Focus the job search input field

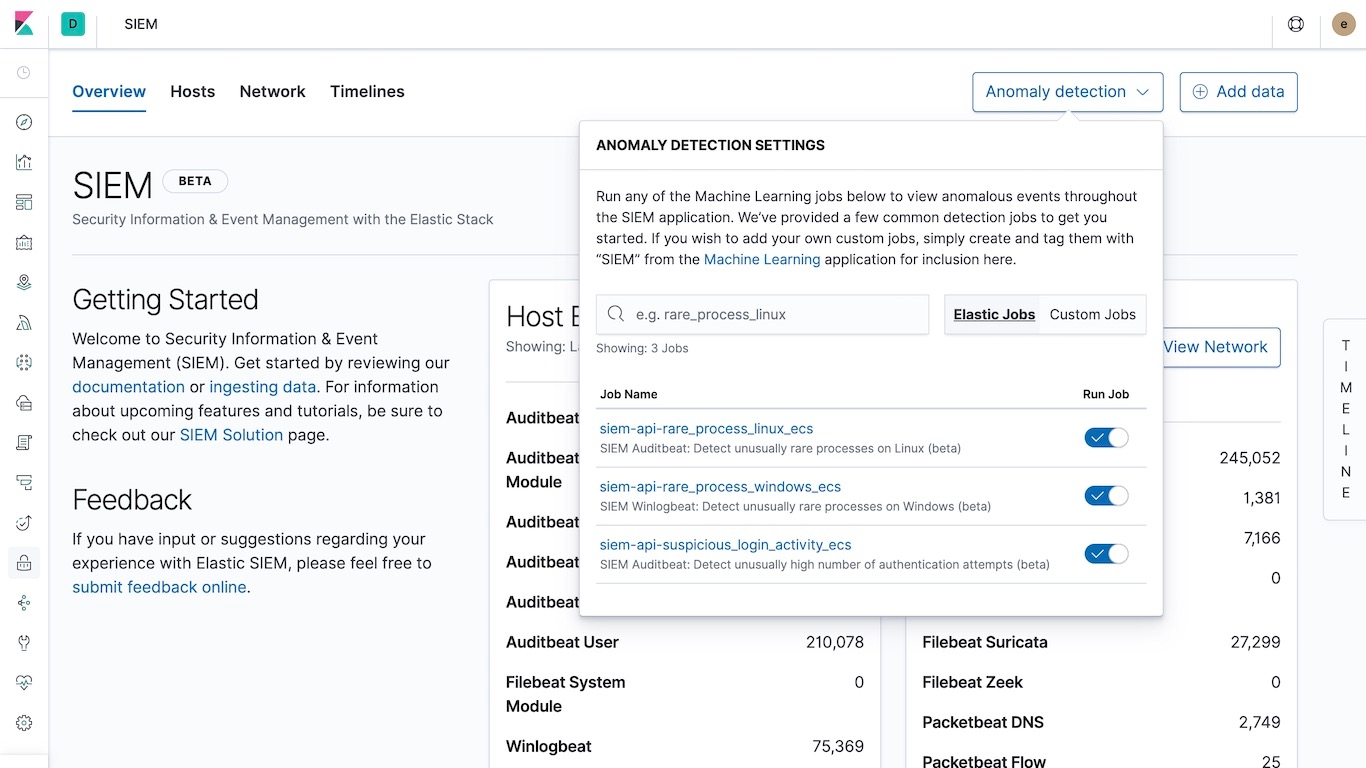[762, 314]
